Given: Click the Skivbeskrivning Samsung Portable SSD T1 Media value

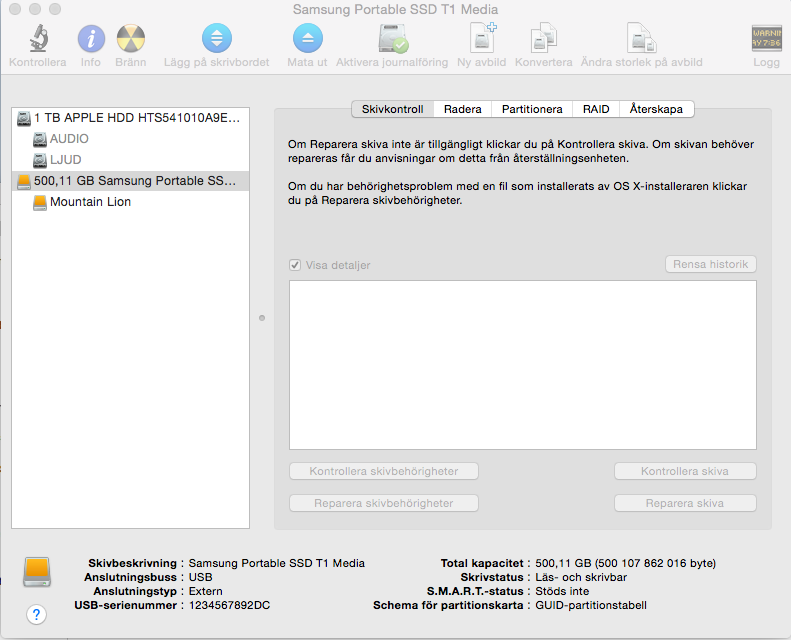Looking at the screenshot, I should tap(276, 563).
